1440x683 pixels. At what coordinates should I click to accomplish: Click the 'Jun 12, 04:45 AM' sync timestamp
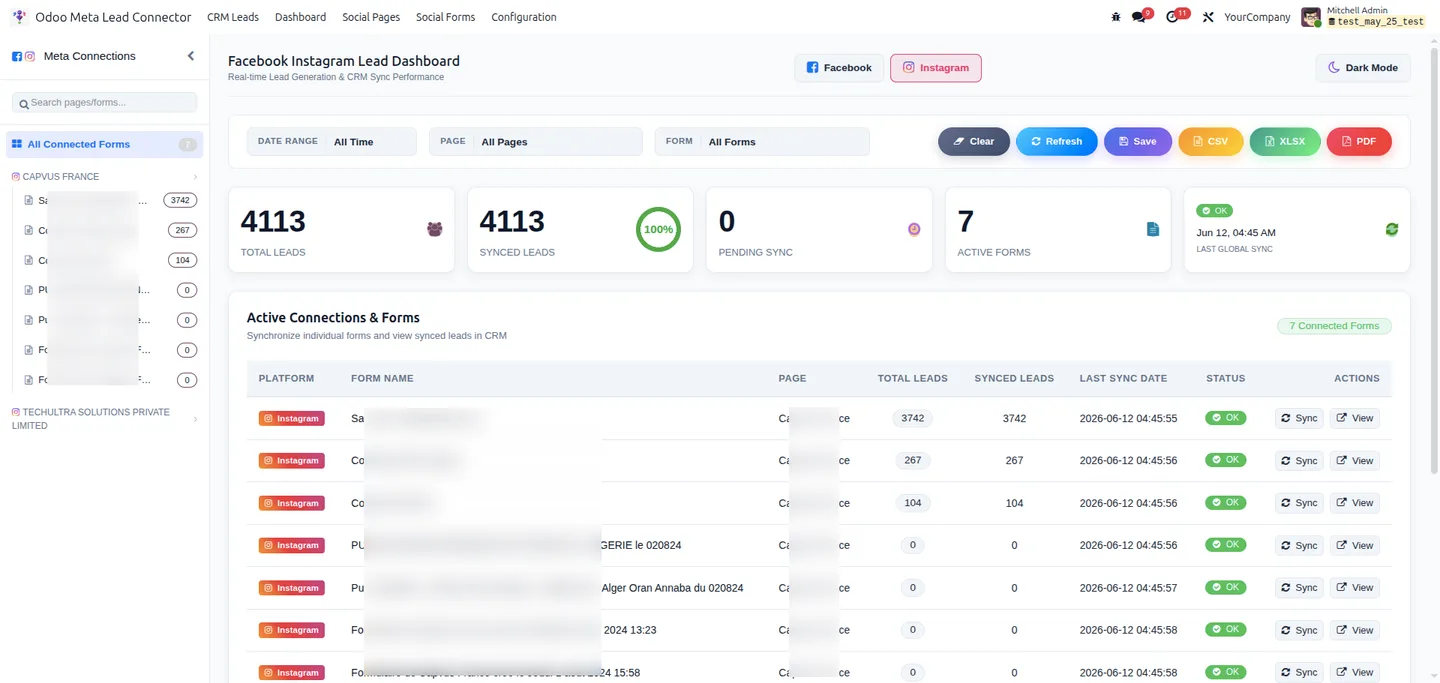(1236, 233)
